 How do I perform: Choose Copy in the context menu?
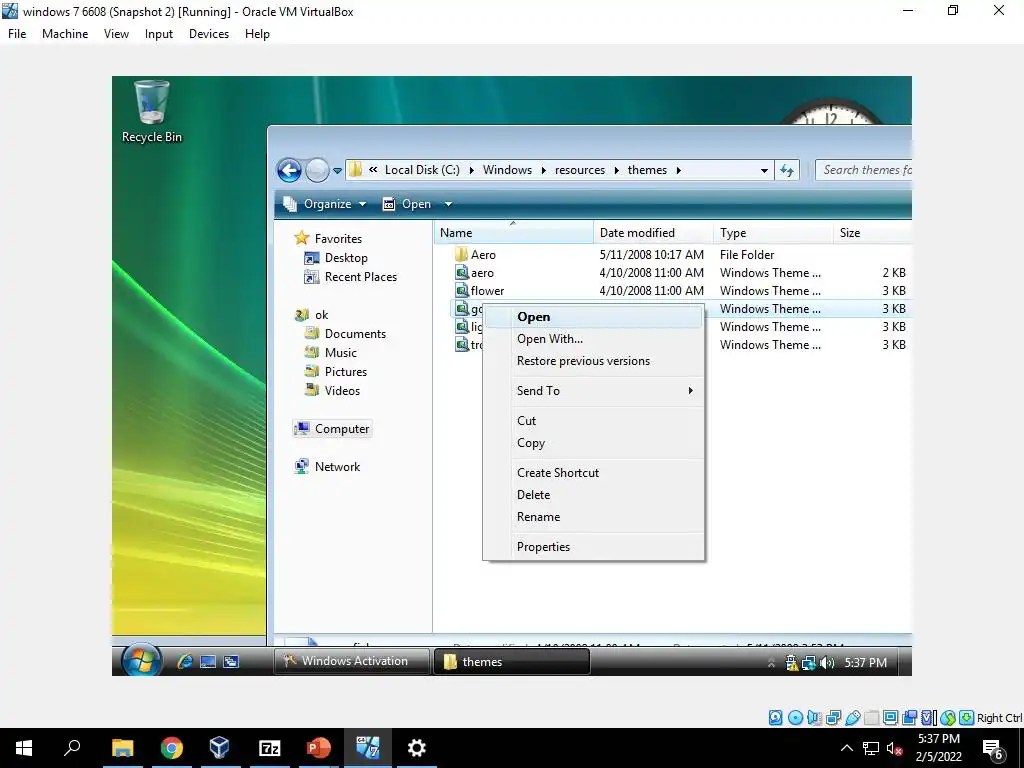click(593, 443)
